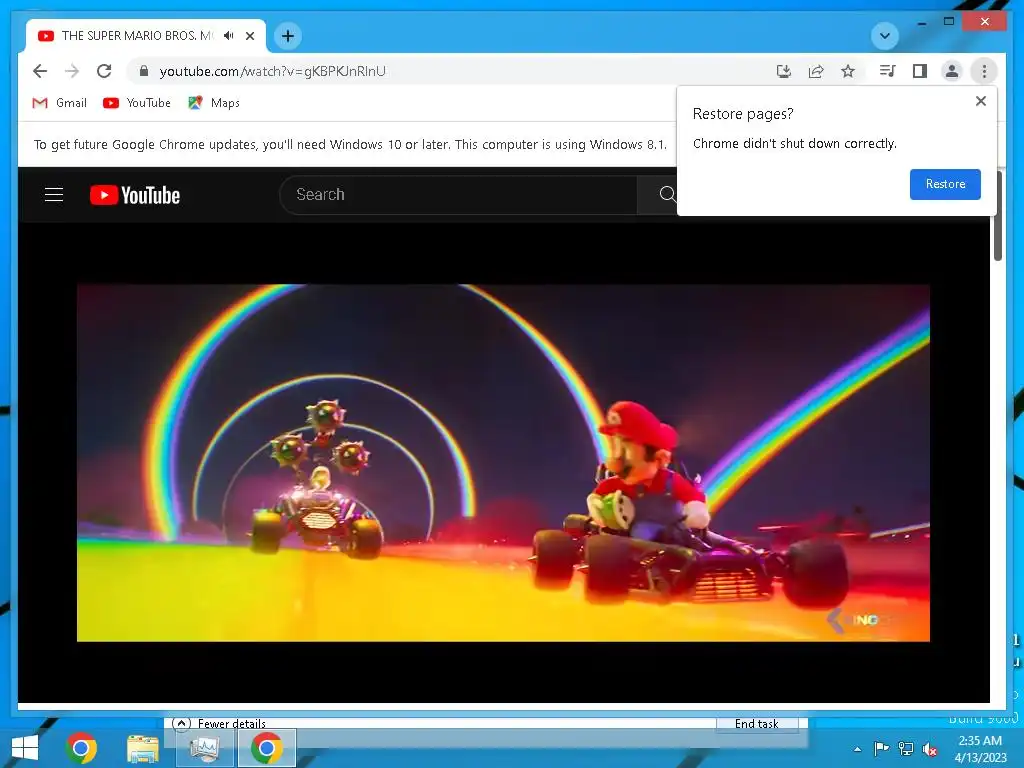This screenshot has height=768, width=1024.
Task: Open the Chrome side panel
Action: point(920,71)
